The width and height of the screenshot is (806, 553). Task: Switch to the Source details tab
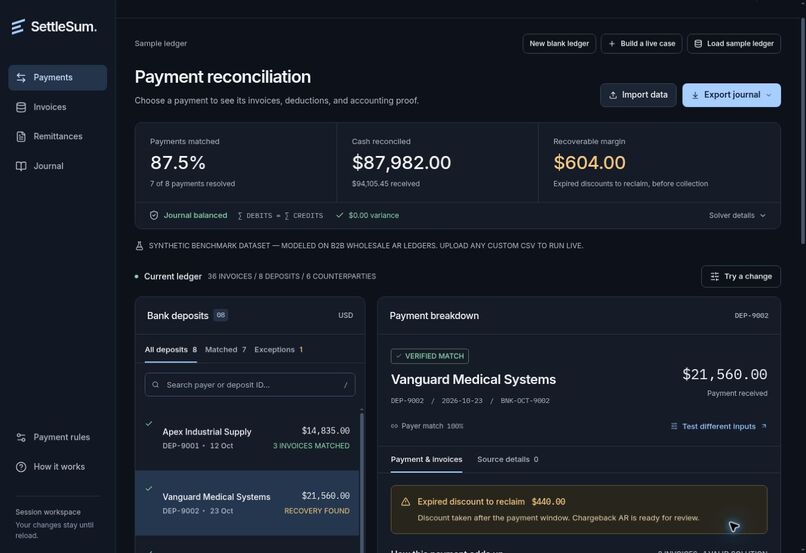pyautogui.click(x=507, y=459)
